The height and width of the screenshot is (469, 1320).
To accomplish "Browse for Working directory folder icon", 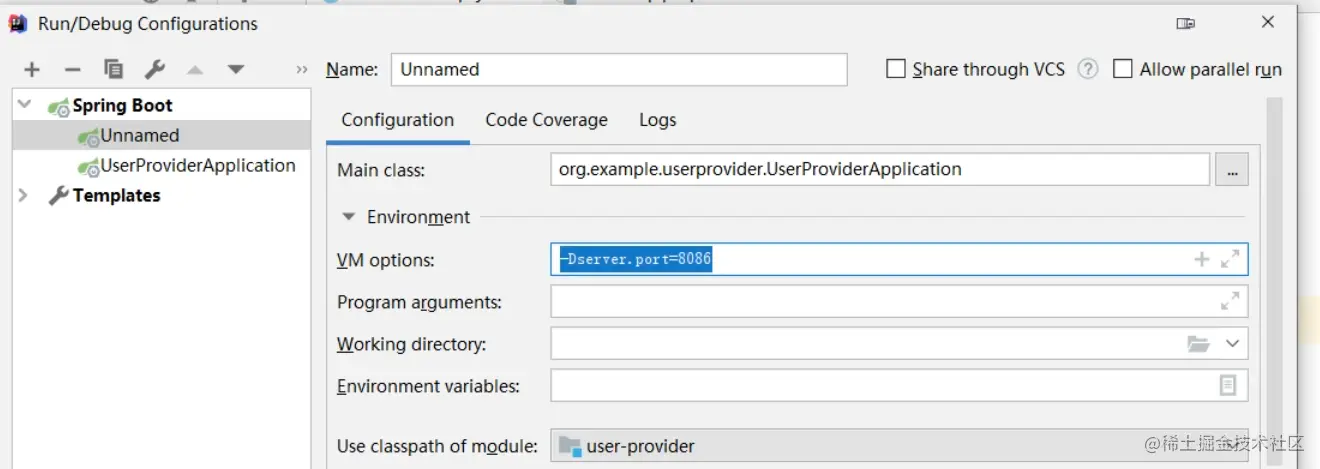I will coord(1198,344).
